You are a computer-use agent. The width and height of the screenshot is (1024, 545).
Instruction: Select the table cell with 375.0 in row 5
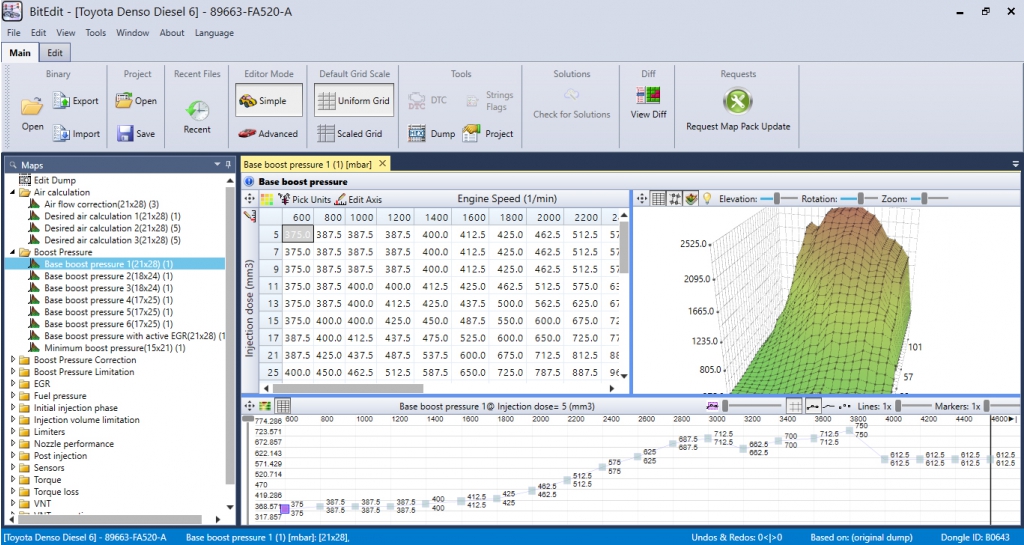298,234
